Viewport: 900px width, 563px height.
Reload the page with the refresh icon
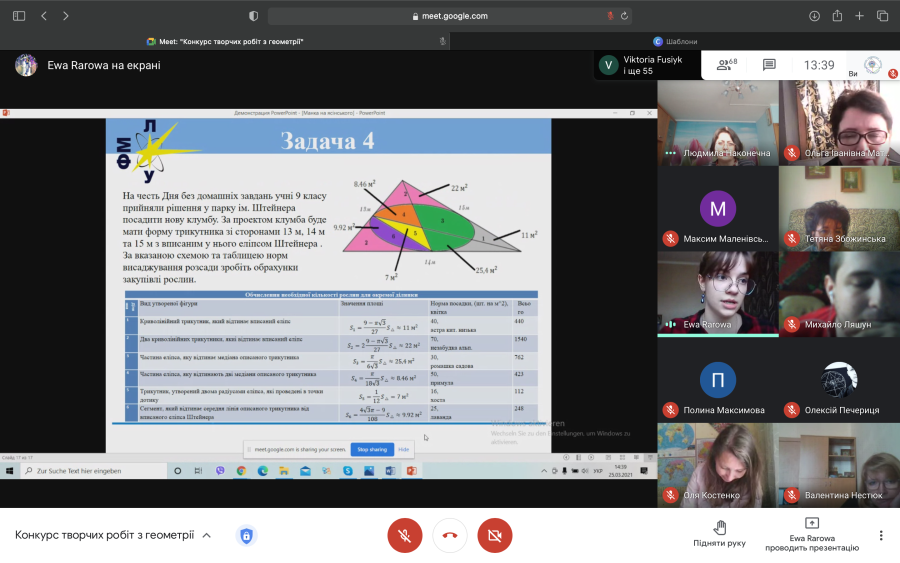pos(624,16)
